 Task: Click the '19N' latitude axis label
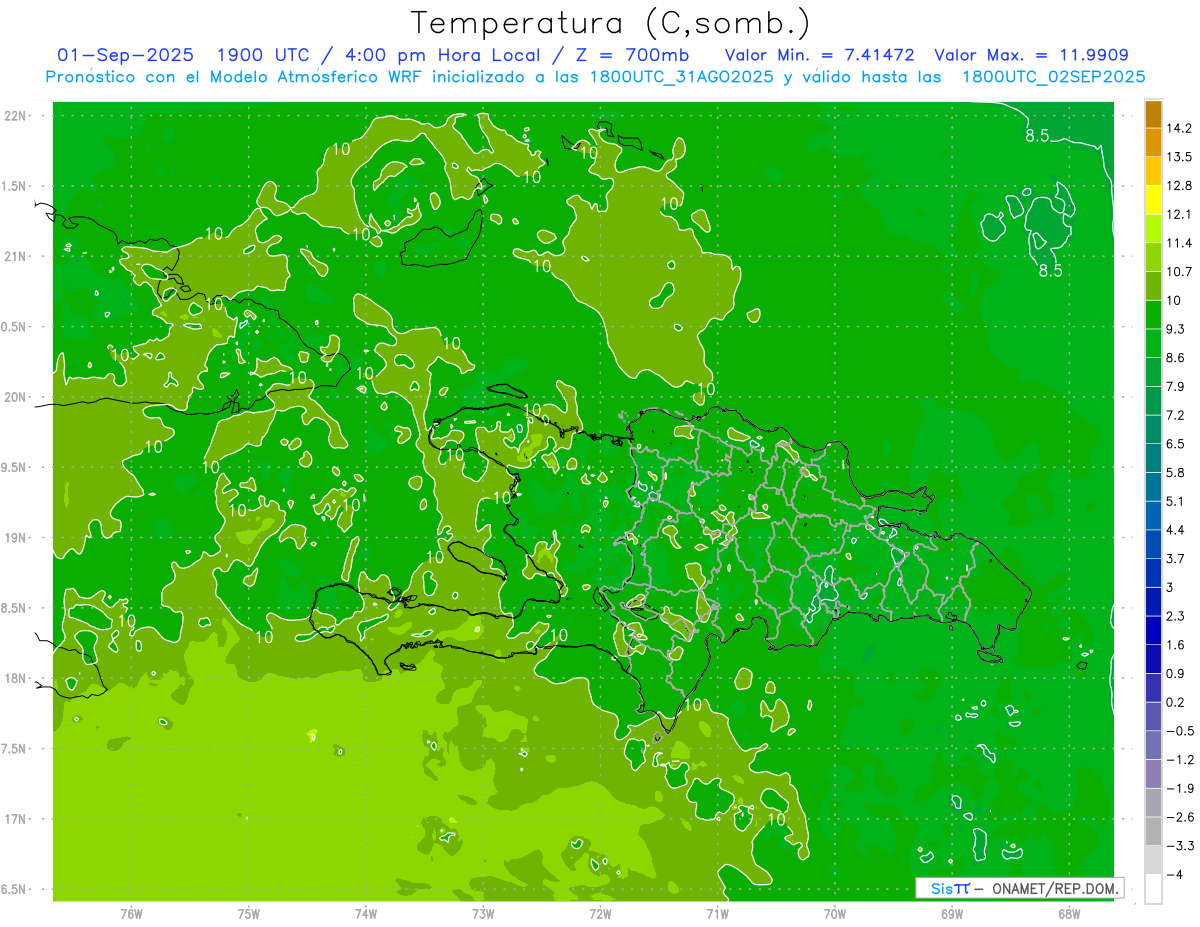click(x=16, y=538)
